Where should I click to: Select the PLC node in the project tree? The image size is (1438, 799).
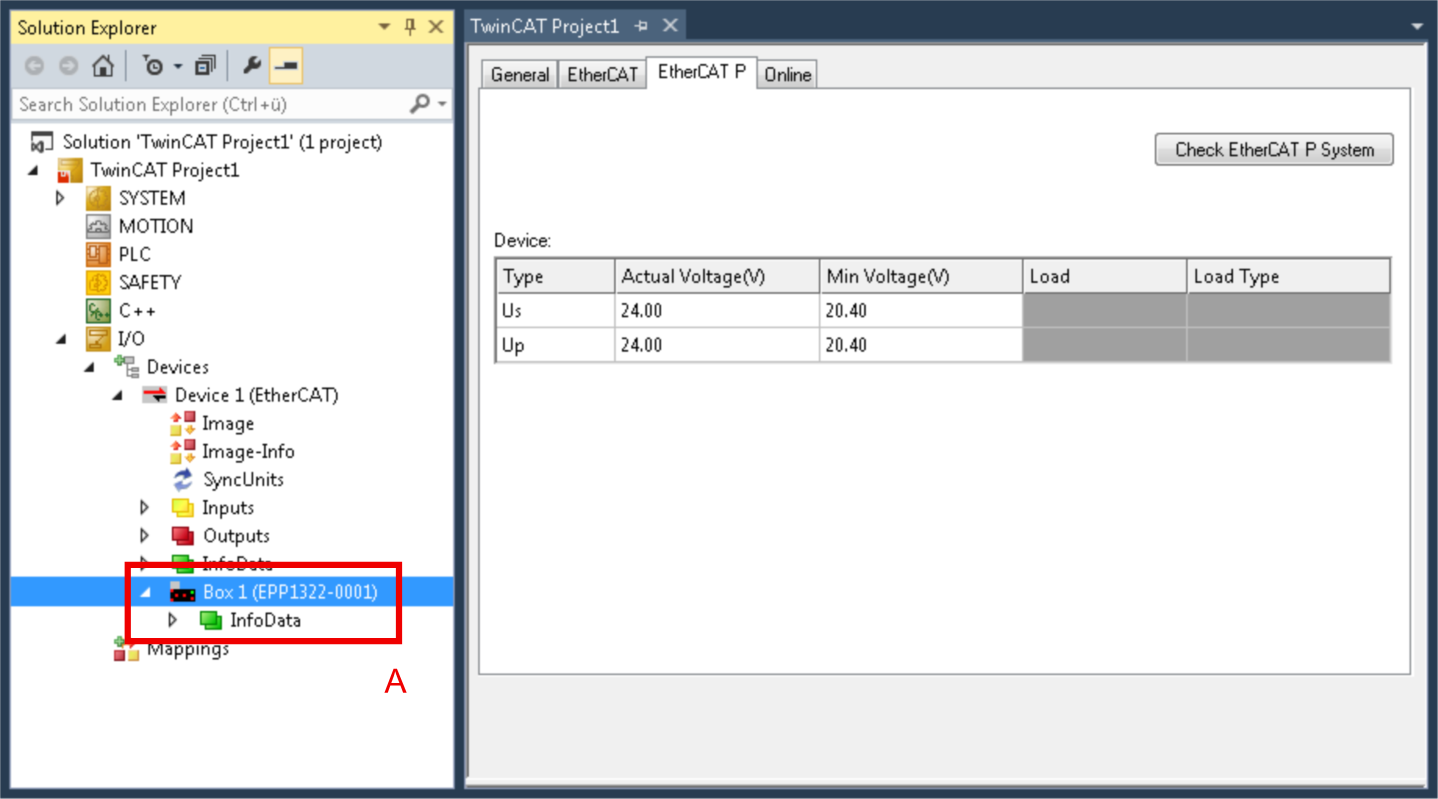(x=135, y=254)
